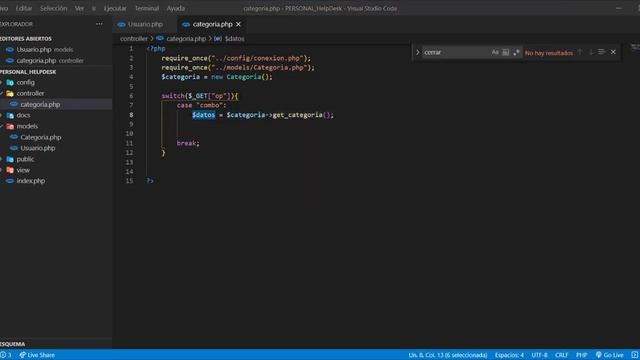Click 'get_categoria' in line 8
This screenshot has height=360, width=640.
click(298, 115)
